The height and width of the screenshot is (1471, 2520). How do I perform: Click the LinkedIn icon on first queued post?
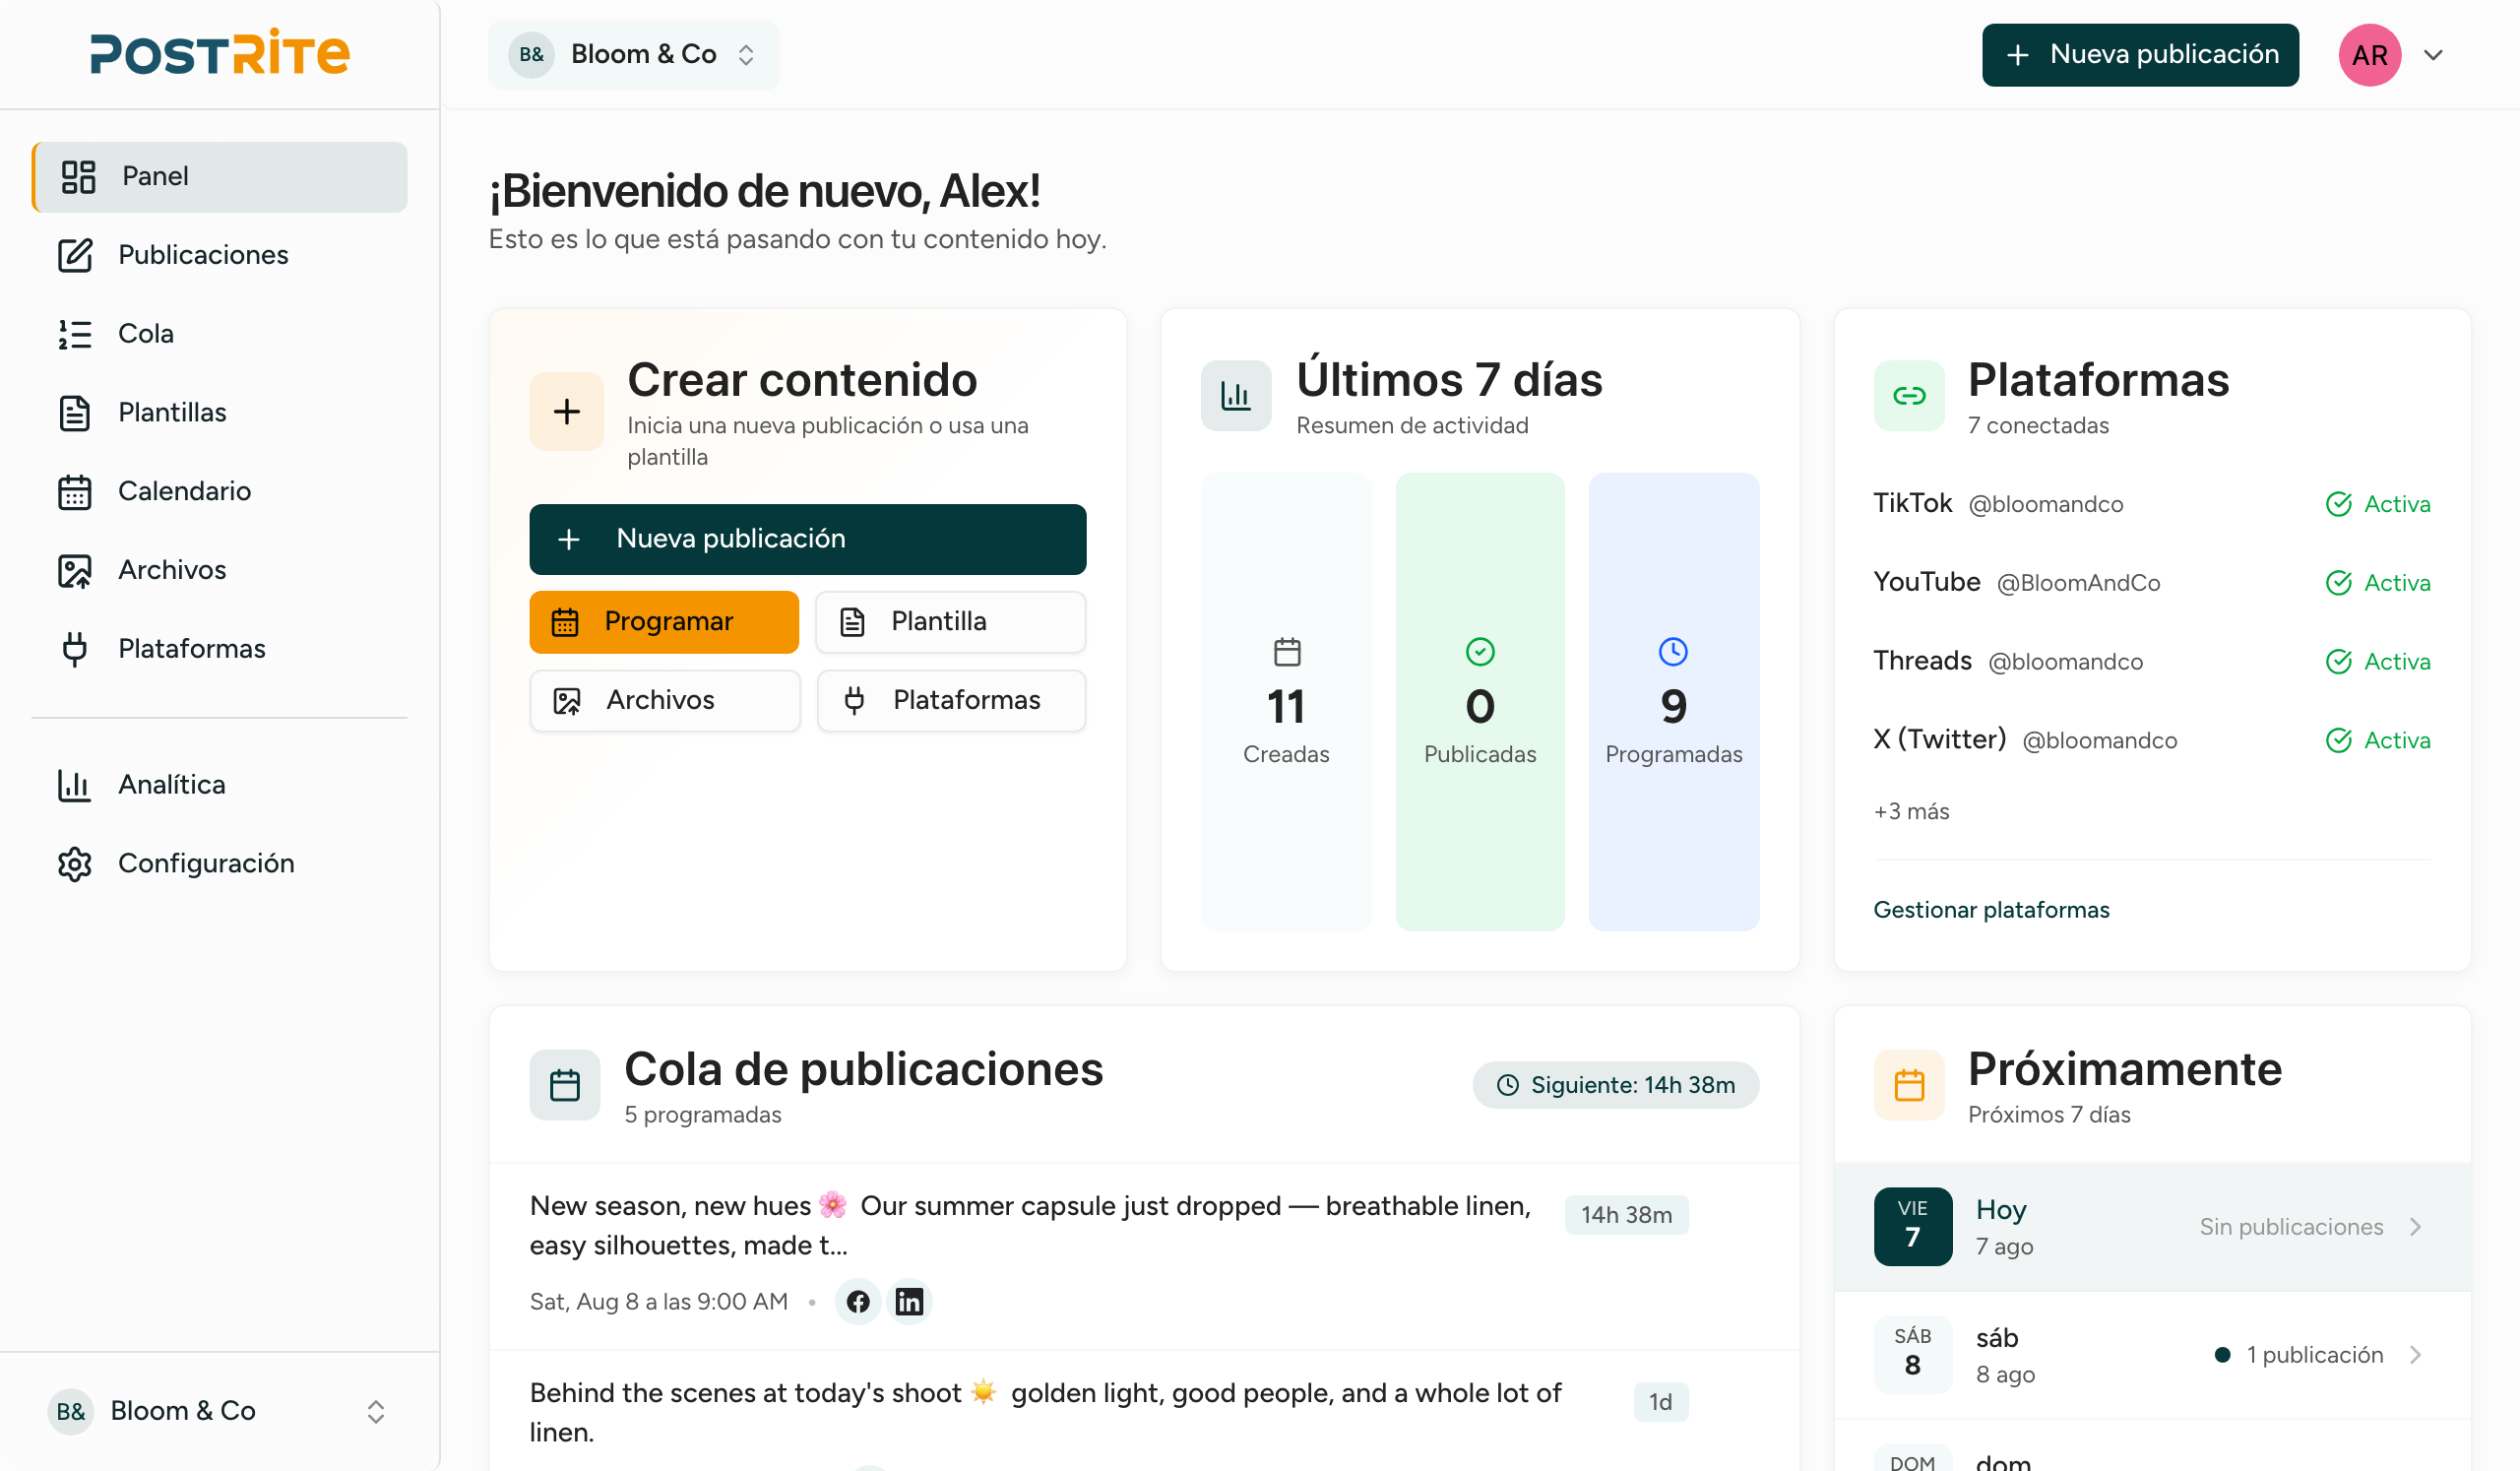tap(909, 1301)
